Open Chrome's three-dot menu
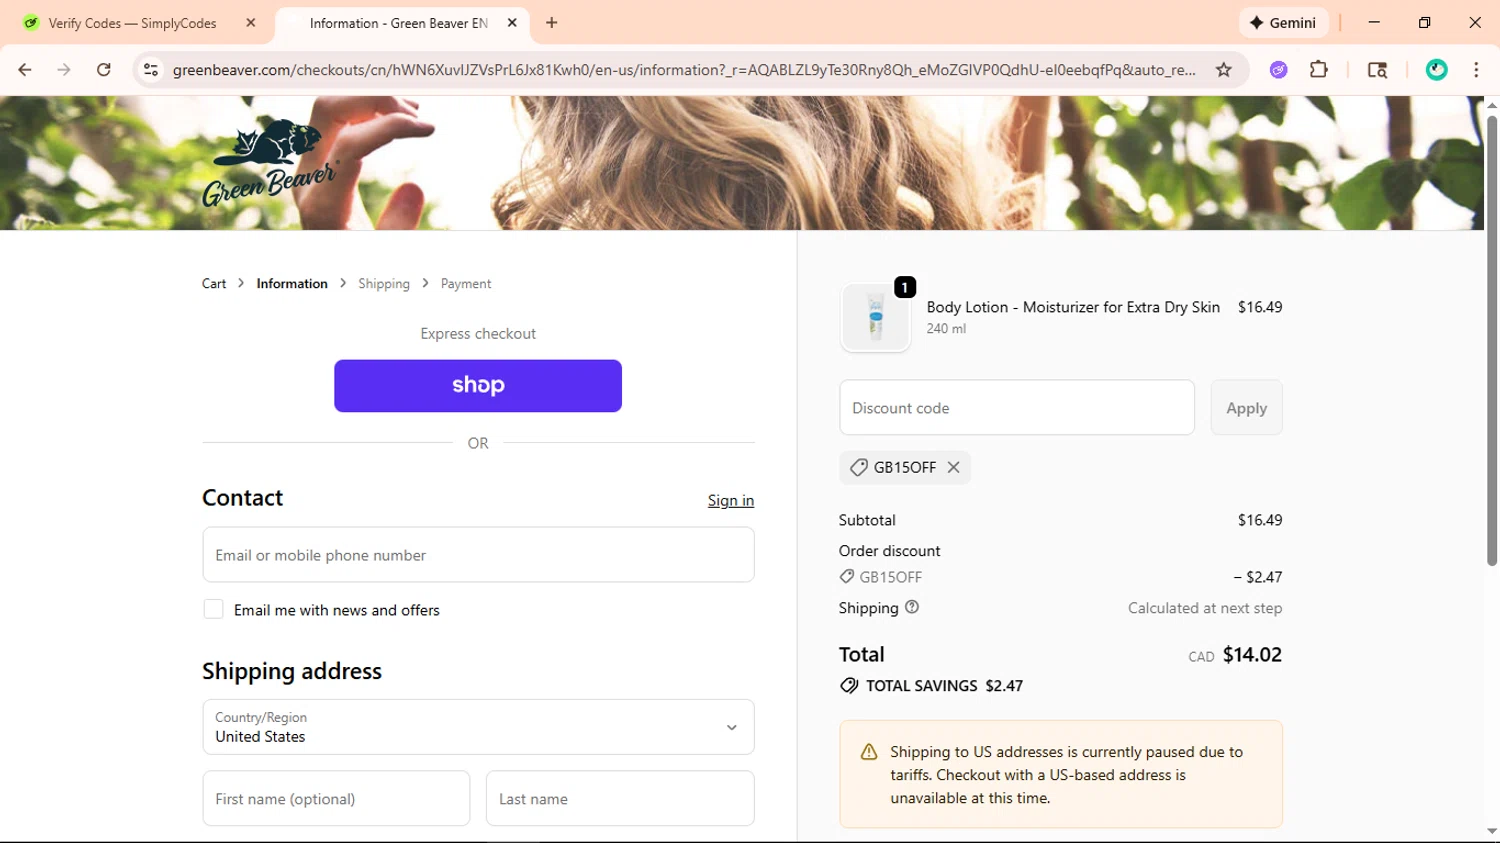1500x843 pixels. [1476, 70]
